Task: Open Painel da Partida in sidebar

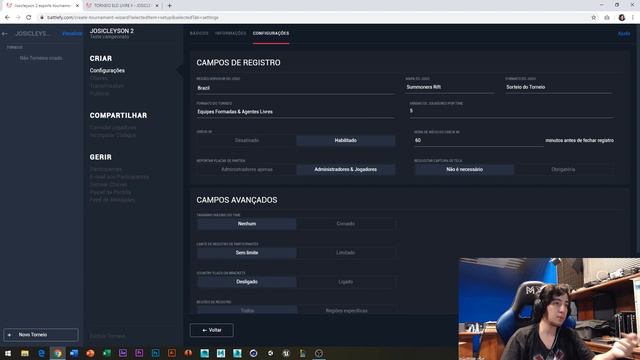Action: click(x=111, y=192)
